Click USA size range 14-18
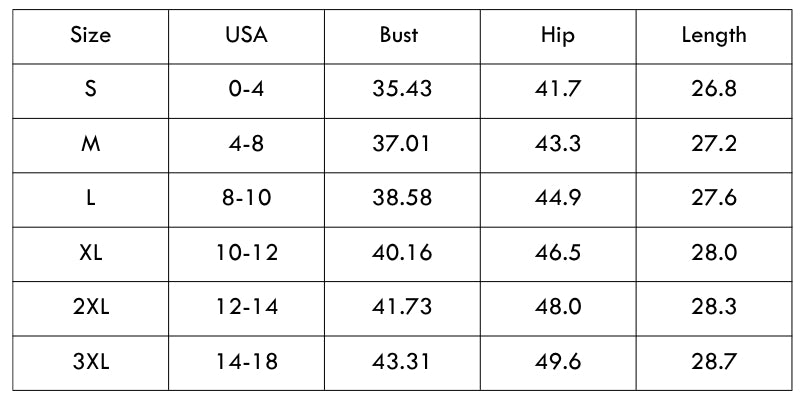 (x=246, y=360)
